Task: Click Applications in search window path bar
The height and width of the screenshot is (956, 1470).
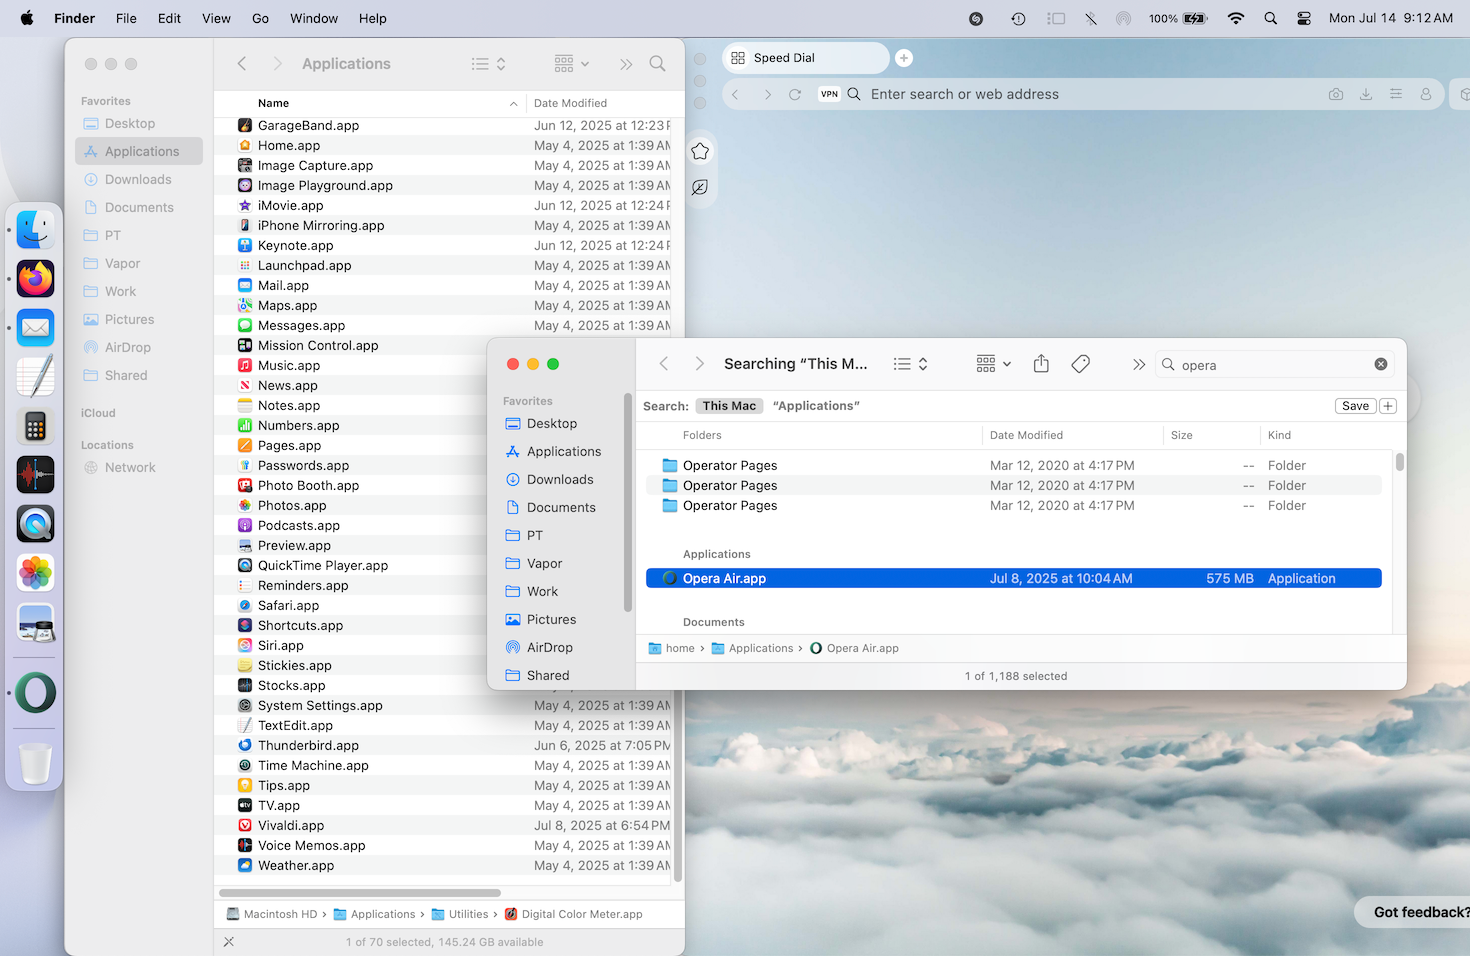Action: tap(752, 648)
